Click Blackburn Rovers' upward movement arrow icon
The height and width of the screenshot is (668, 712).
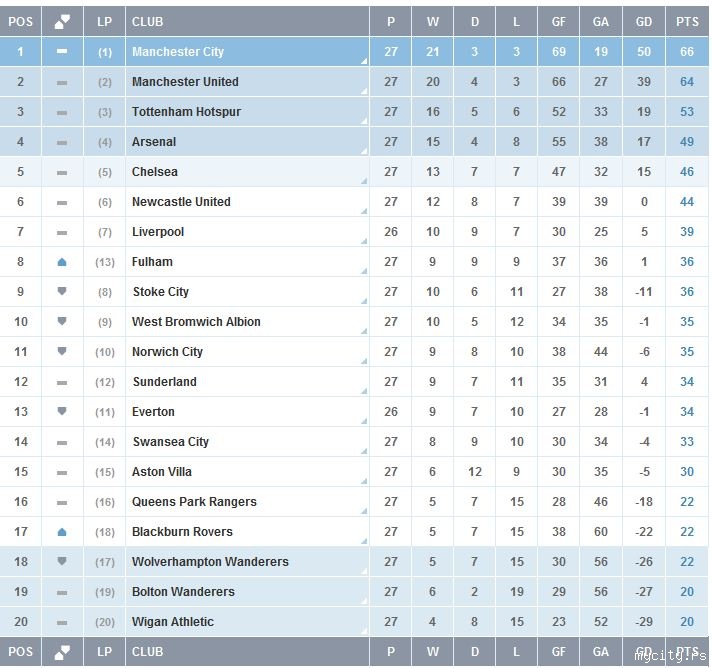[x=62, y=532]
